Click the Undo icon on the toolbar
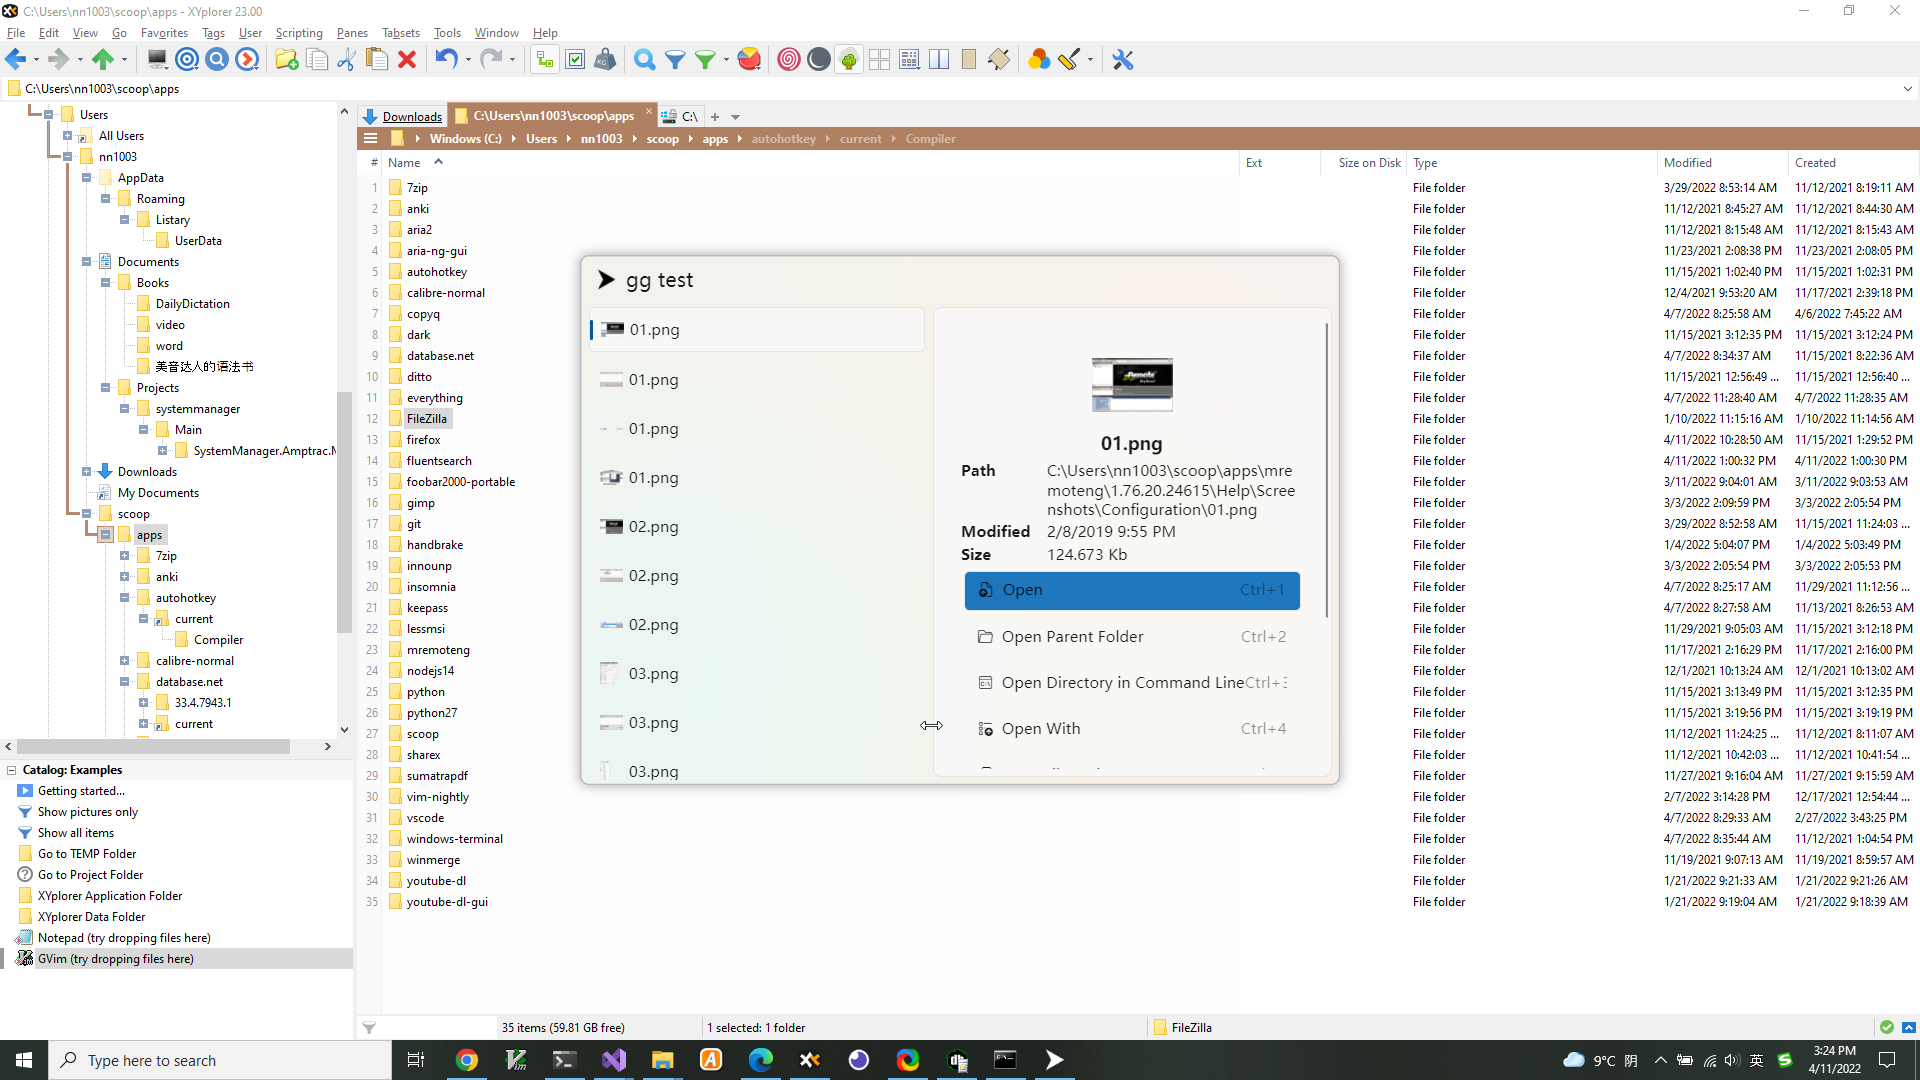1920x1080 pixels. pos(447,59)
